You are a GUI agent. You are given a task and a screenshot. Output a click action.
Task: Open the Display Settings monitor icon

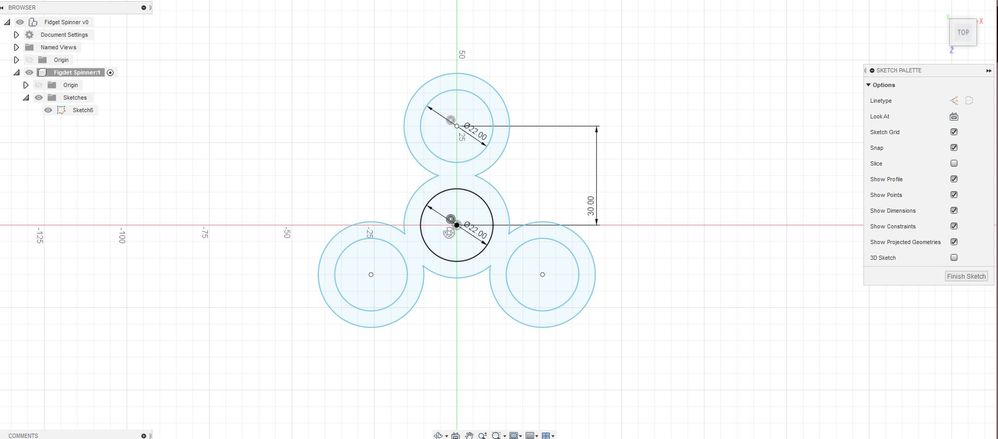click(514, 436)
